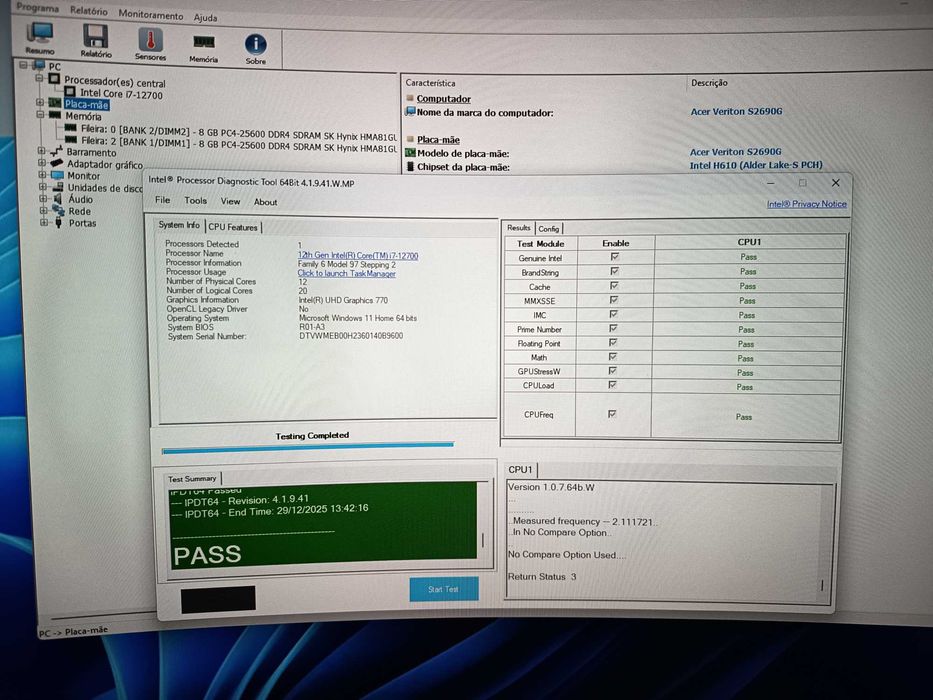
Task: Click the icon beside Chipset da placa-mãe
Action: coord(410,166)
